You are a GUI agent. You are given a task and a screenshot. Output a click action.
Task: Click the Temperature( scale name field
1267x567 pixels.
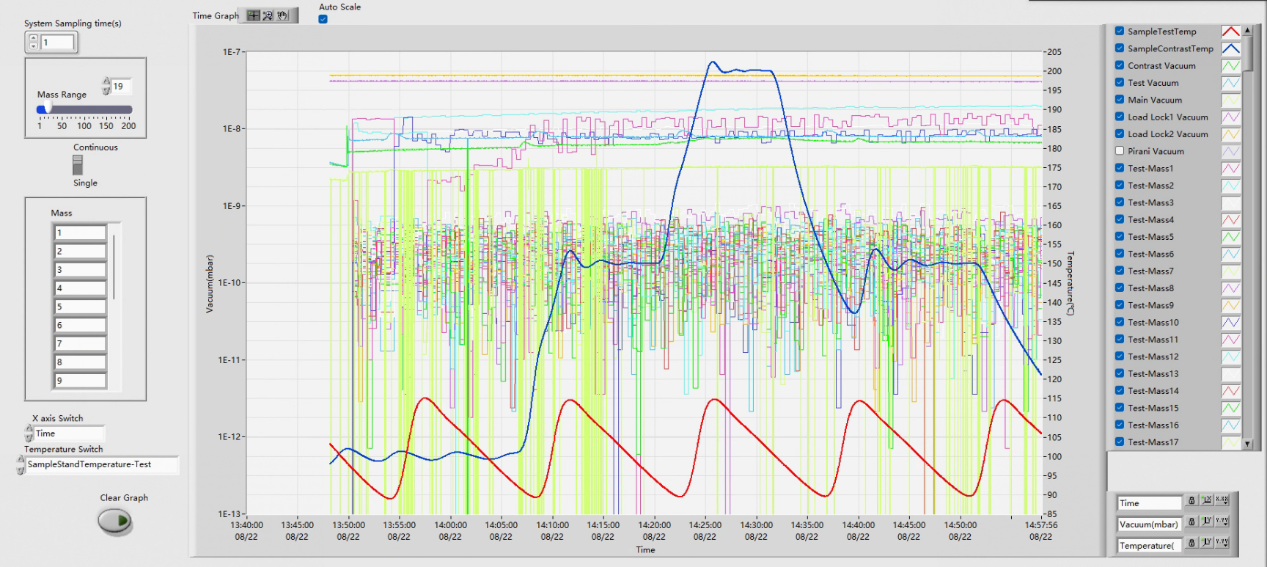pos(1149,546)
